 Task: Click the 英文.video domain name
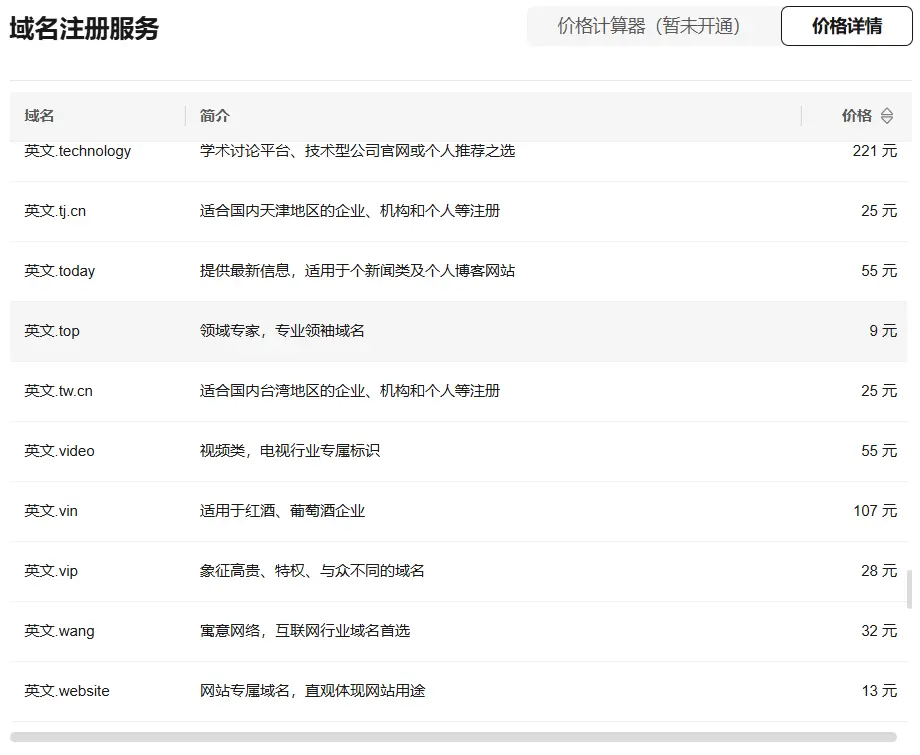tap(60, 451)
